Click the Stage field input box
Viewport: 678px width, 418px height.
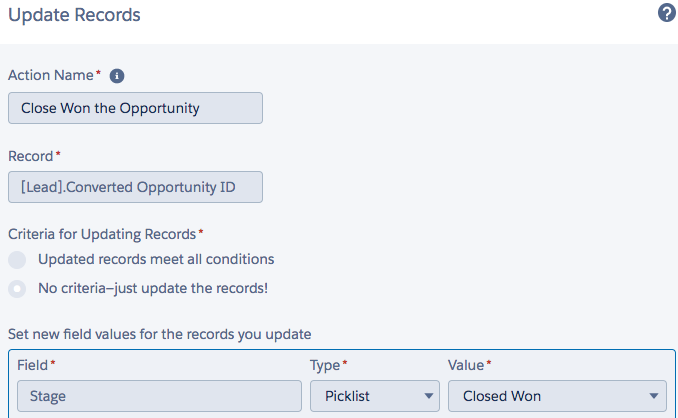coord(158,396)
